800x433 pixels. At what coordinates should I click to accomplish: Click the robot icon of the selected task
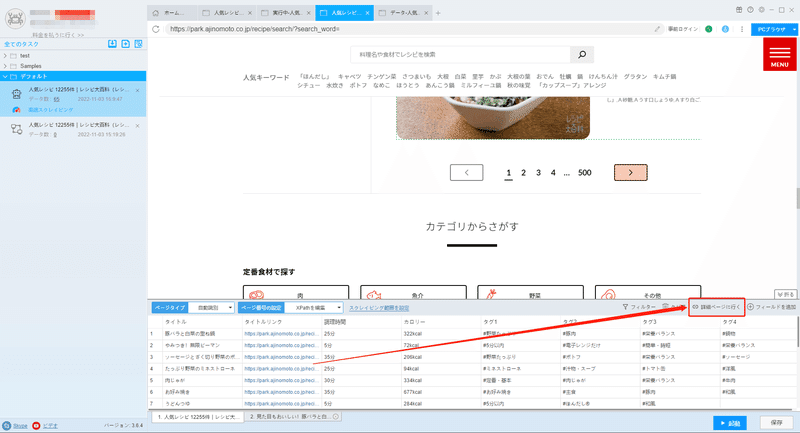[x=16, y=94]
